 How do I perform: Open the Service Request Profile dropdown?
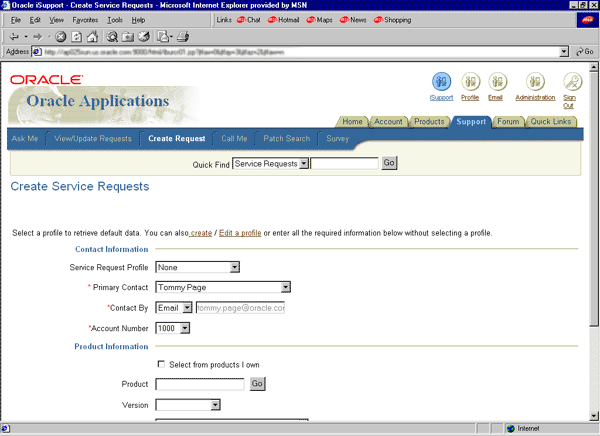(x=235, y=267)
